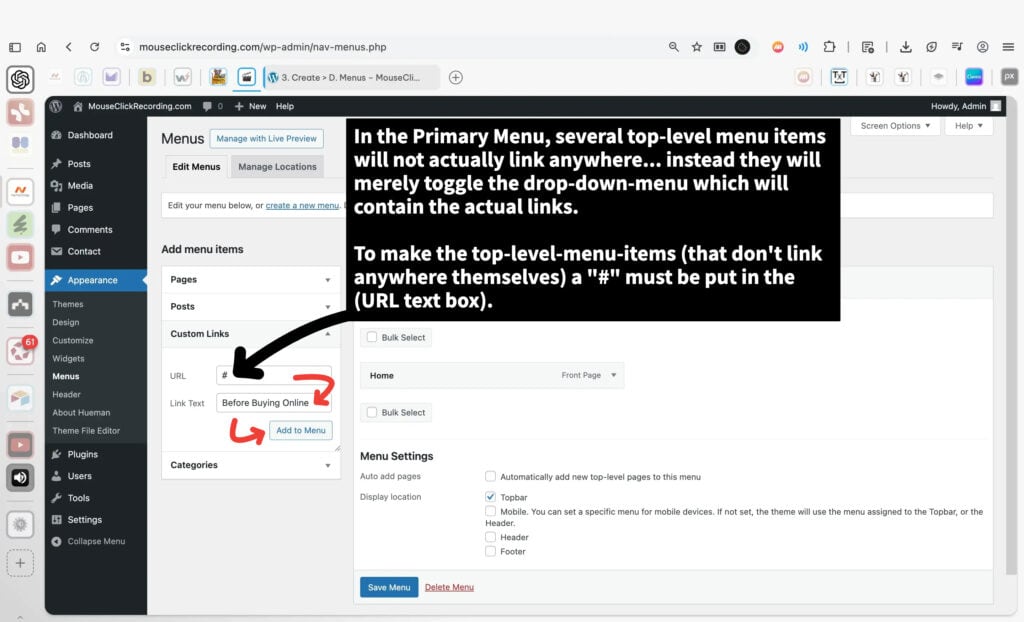Check the Footer display location checkbox

pyautogui.click(x=490, y=551)
